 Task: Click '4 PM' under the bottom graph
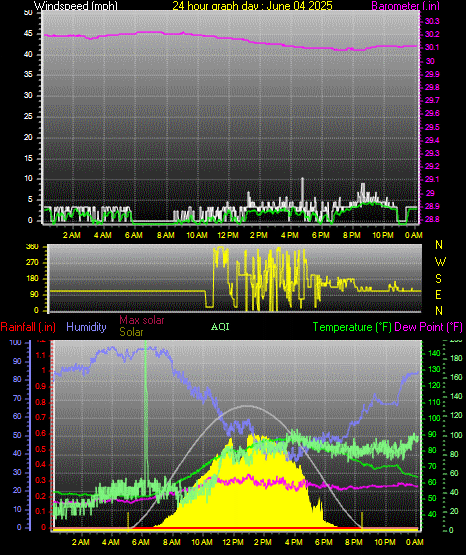point(294,542)
